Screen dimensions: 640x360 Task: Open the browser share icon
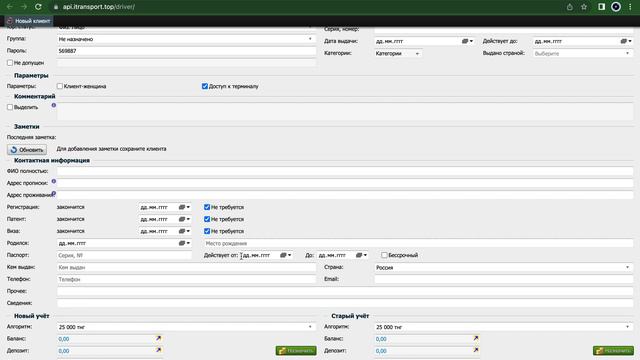tap(569, 7)
